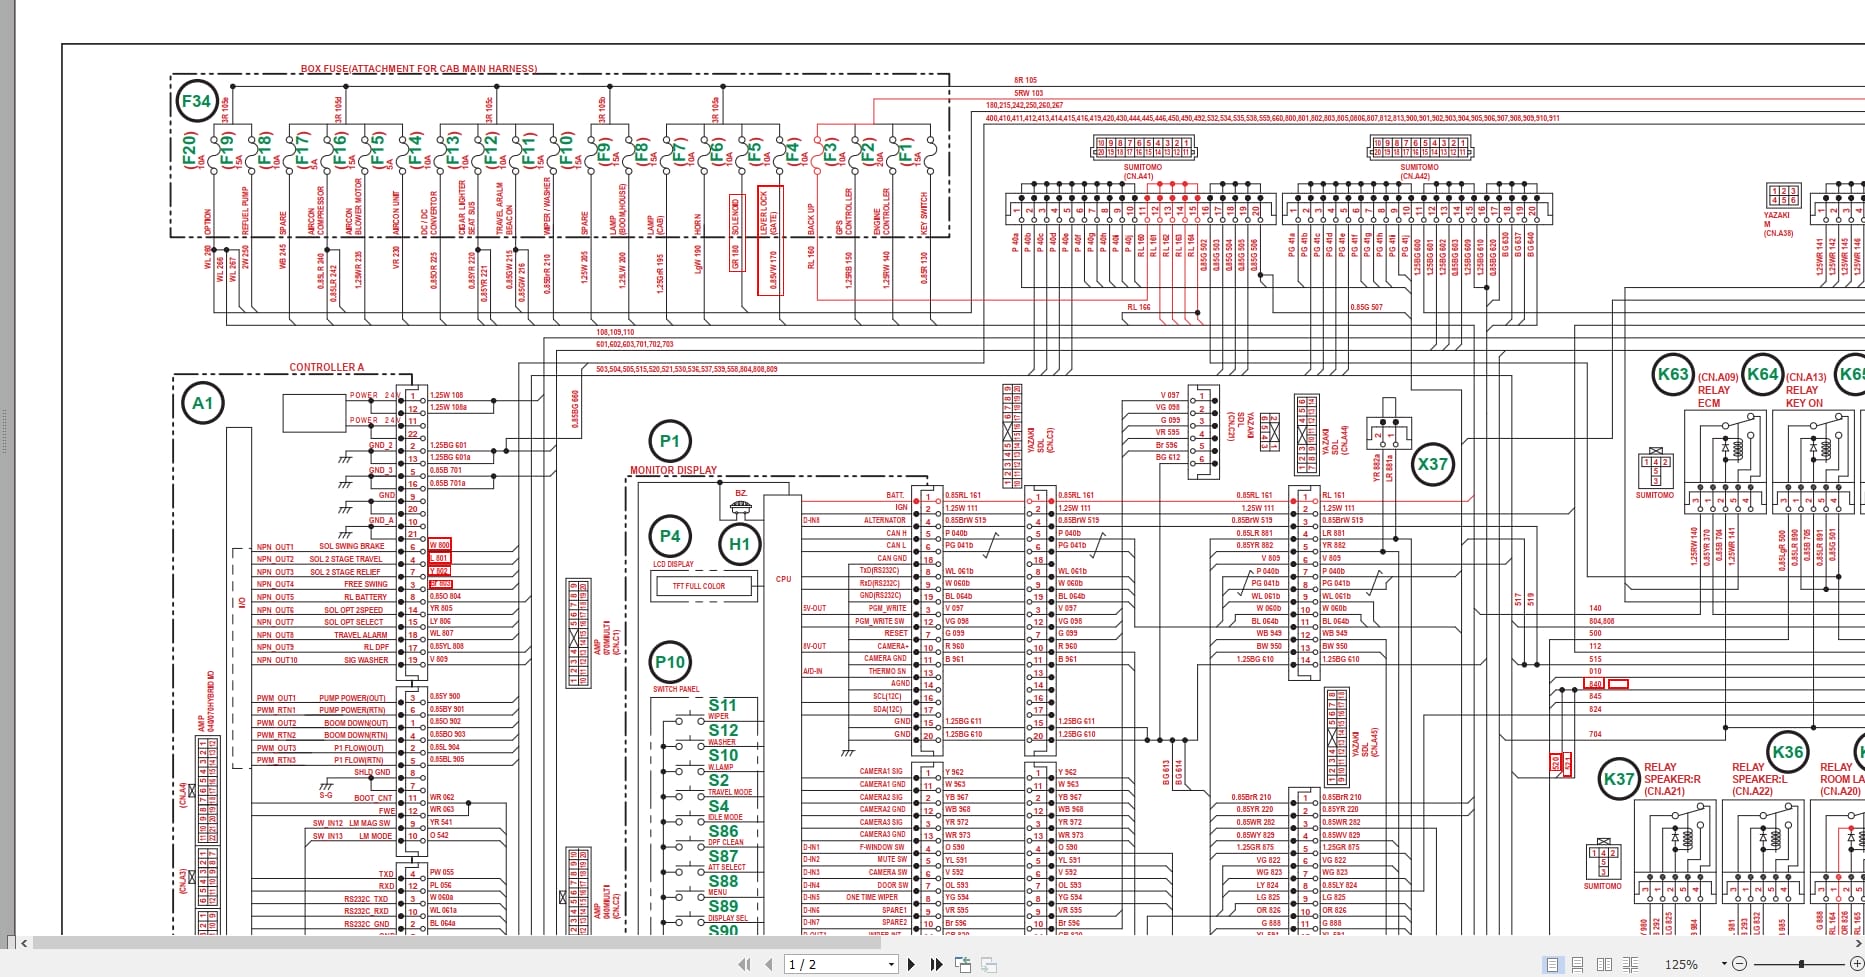Screen dimensions: 1865x977
Task: Click the zoom slider handle
Action: tap(1801, 964)
